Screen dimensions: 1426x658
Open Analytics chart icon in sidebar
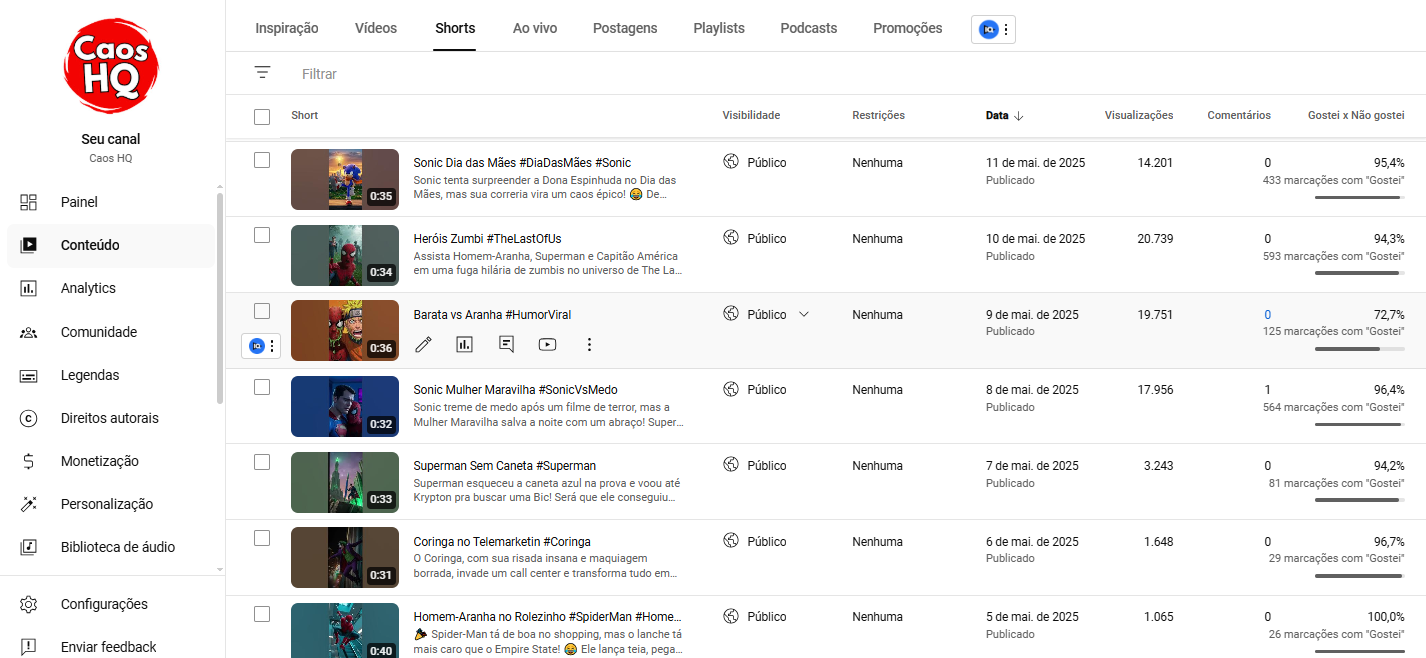(x=29, y=288)
